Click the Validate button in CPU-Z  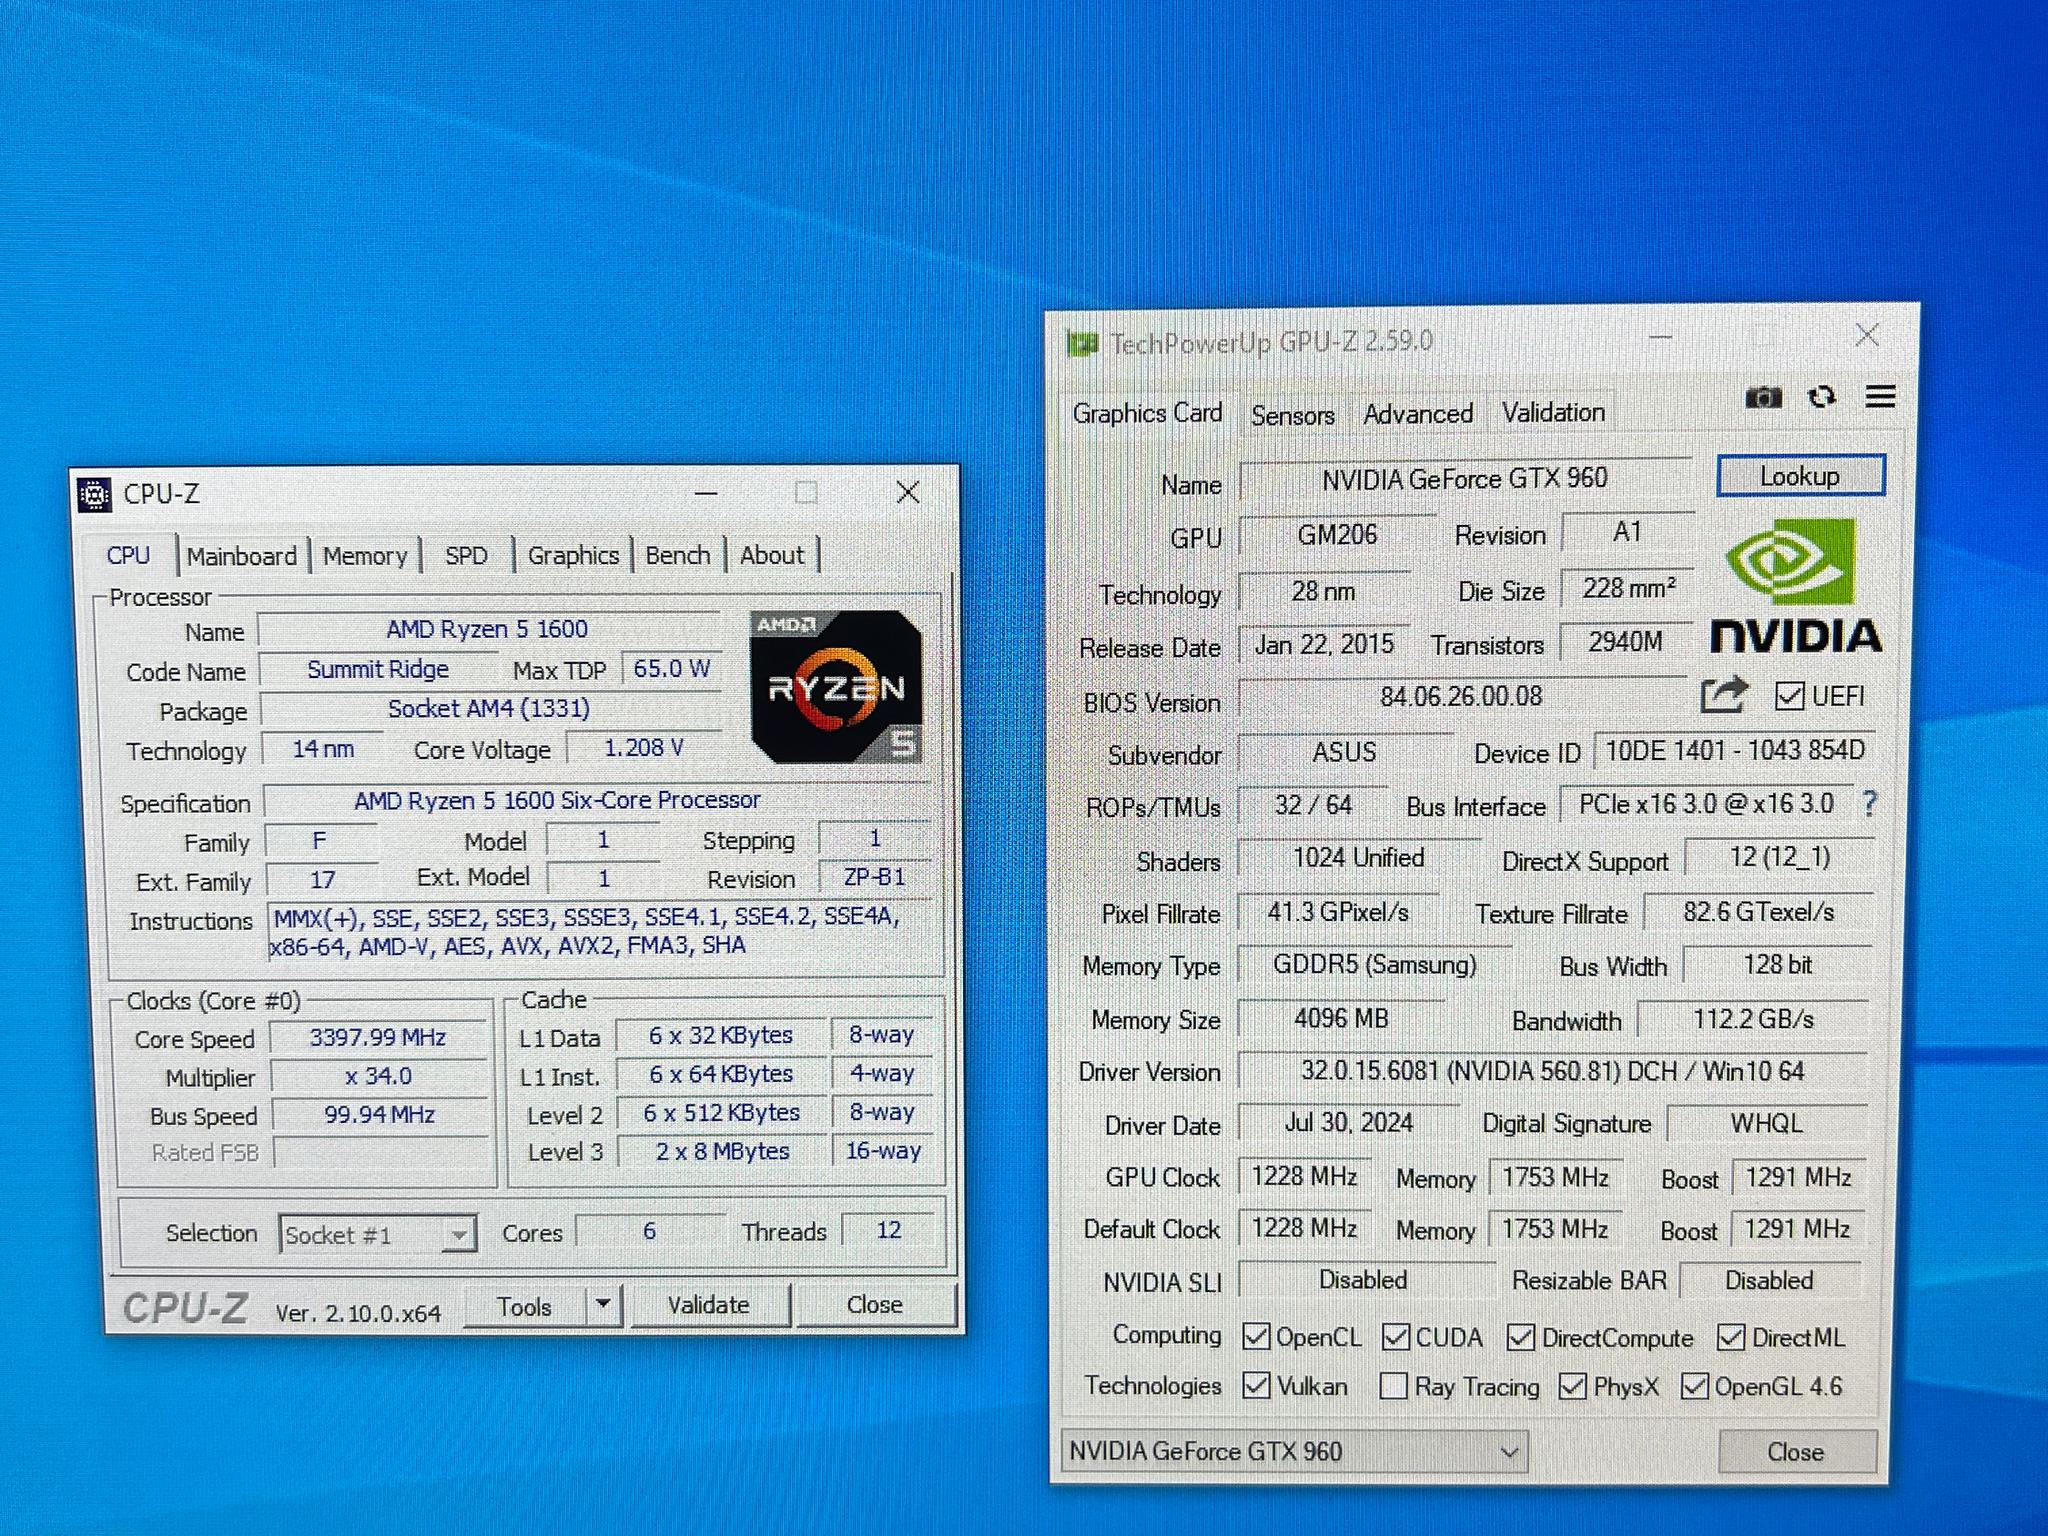click(x=710, y=1305)
